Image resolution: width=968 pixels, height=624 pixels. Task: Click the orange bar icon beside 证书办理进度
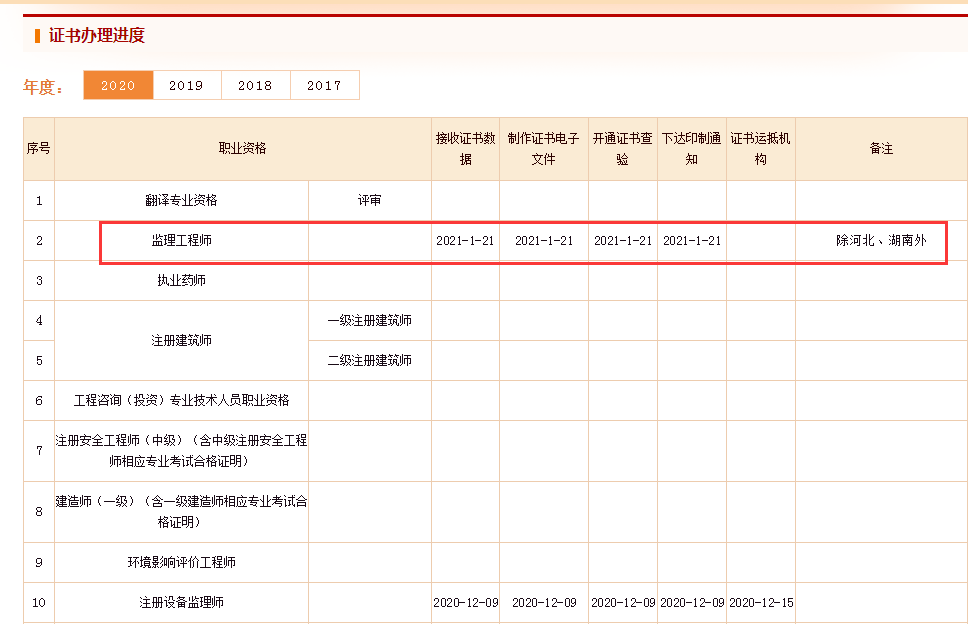pos(37,36)
